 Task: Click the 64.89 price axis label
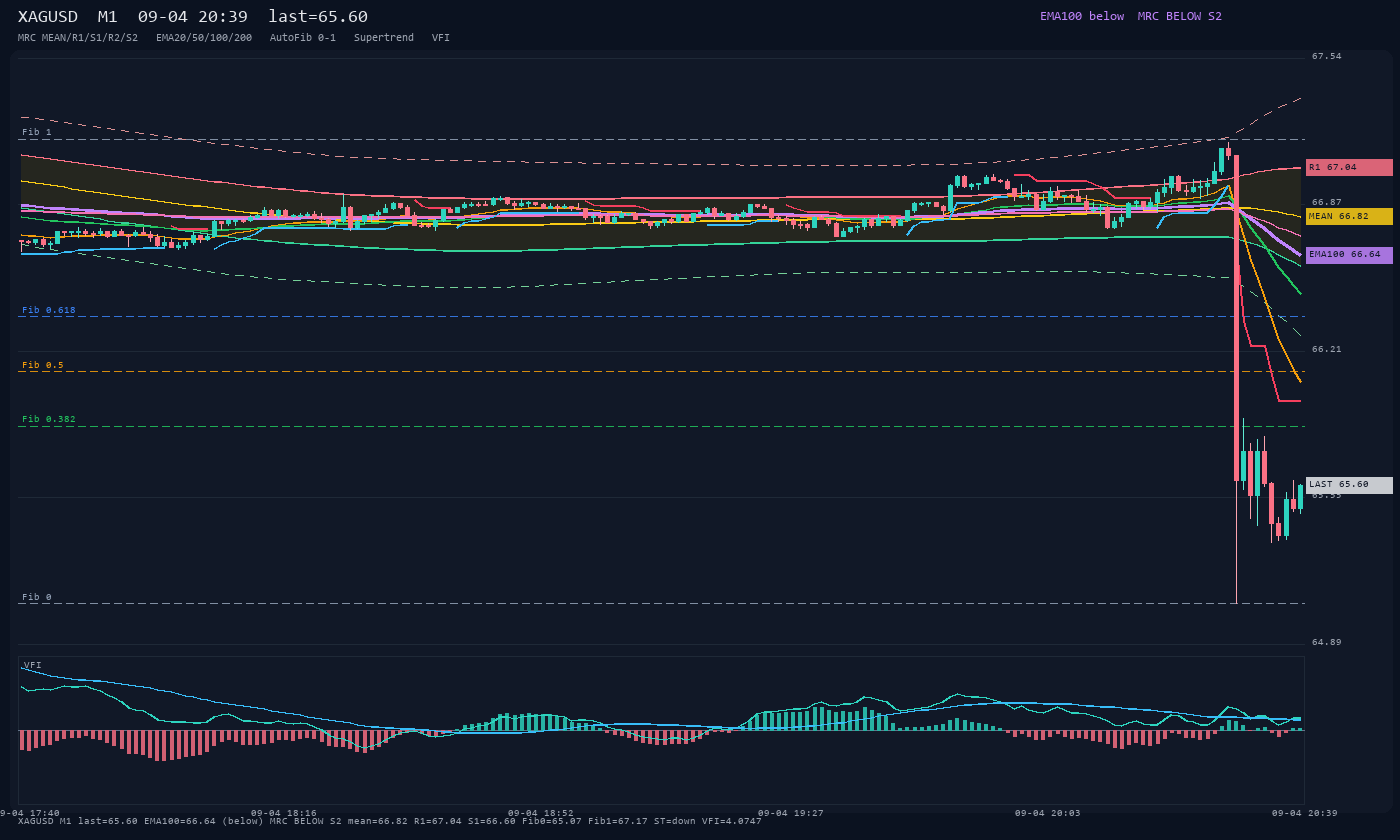click(1327, 642)
